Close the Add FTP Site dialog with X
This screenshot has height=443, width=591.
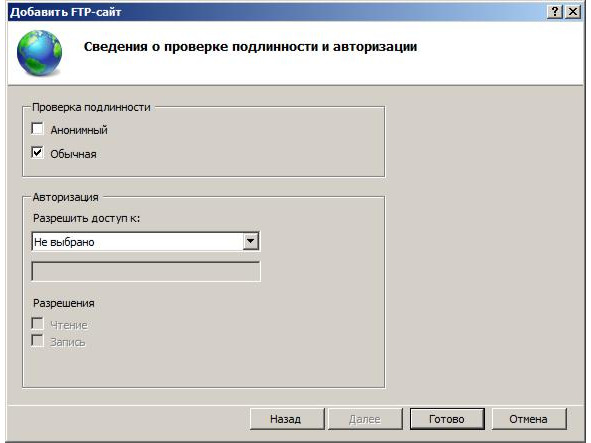[x=573, y=12]
